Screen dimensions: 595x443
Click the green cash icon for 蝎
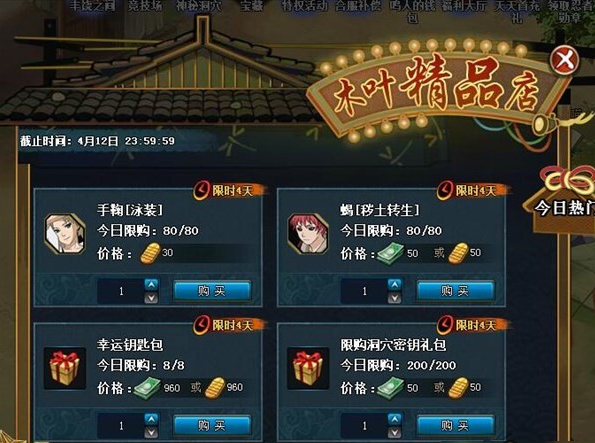390,253
